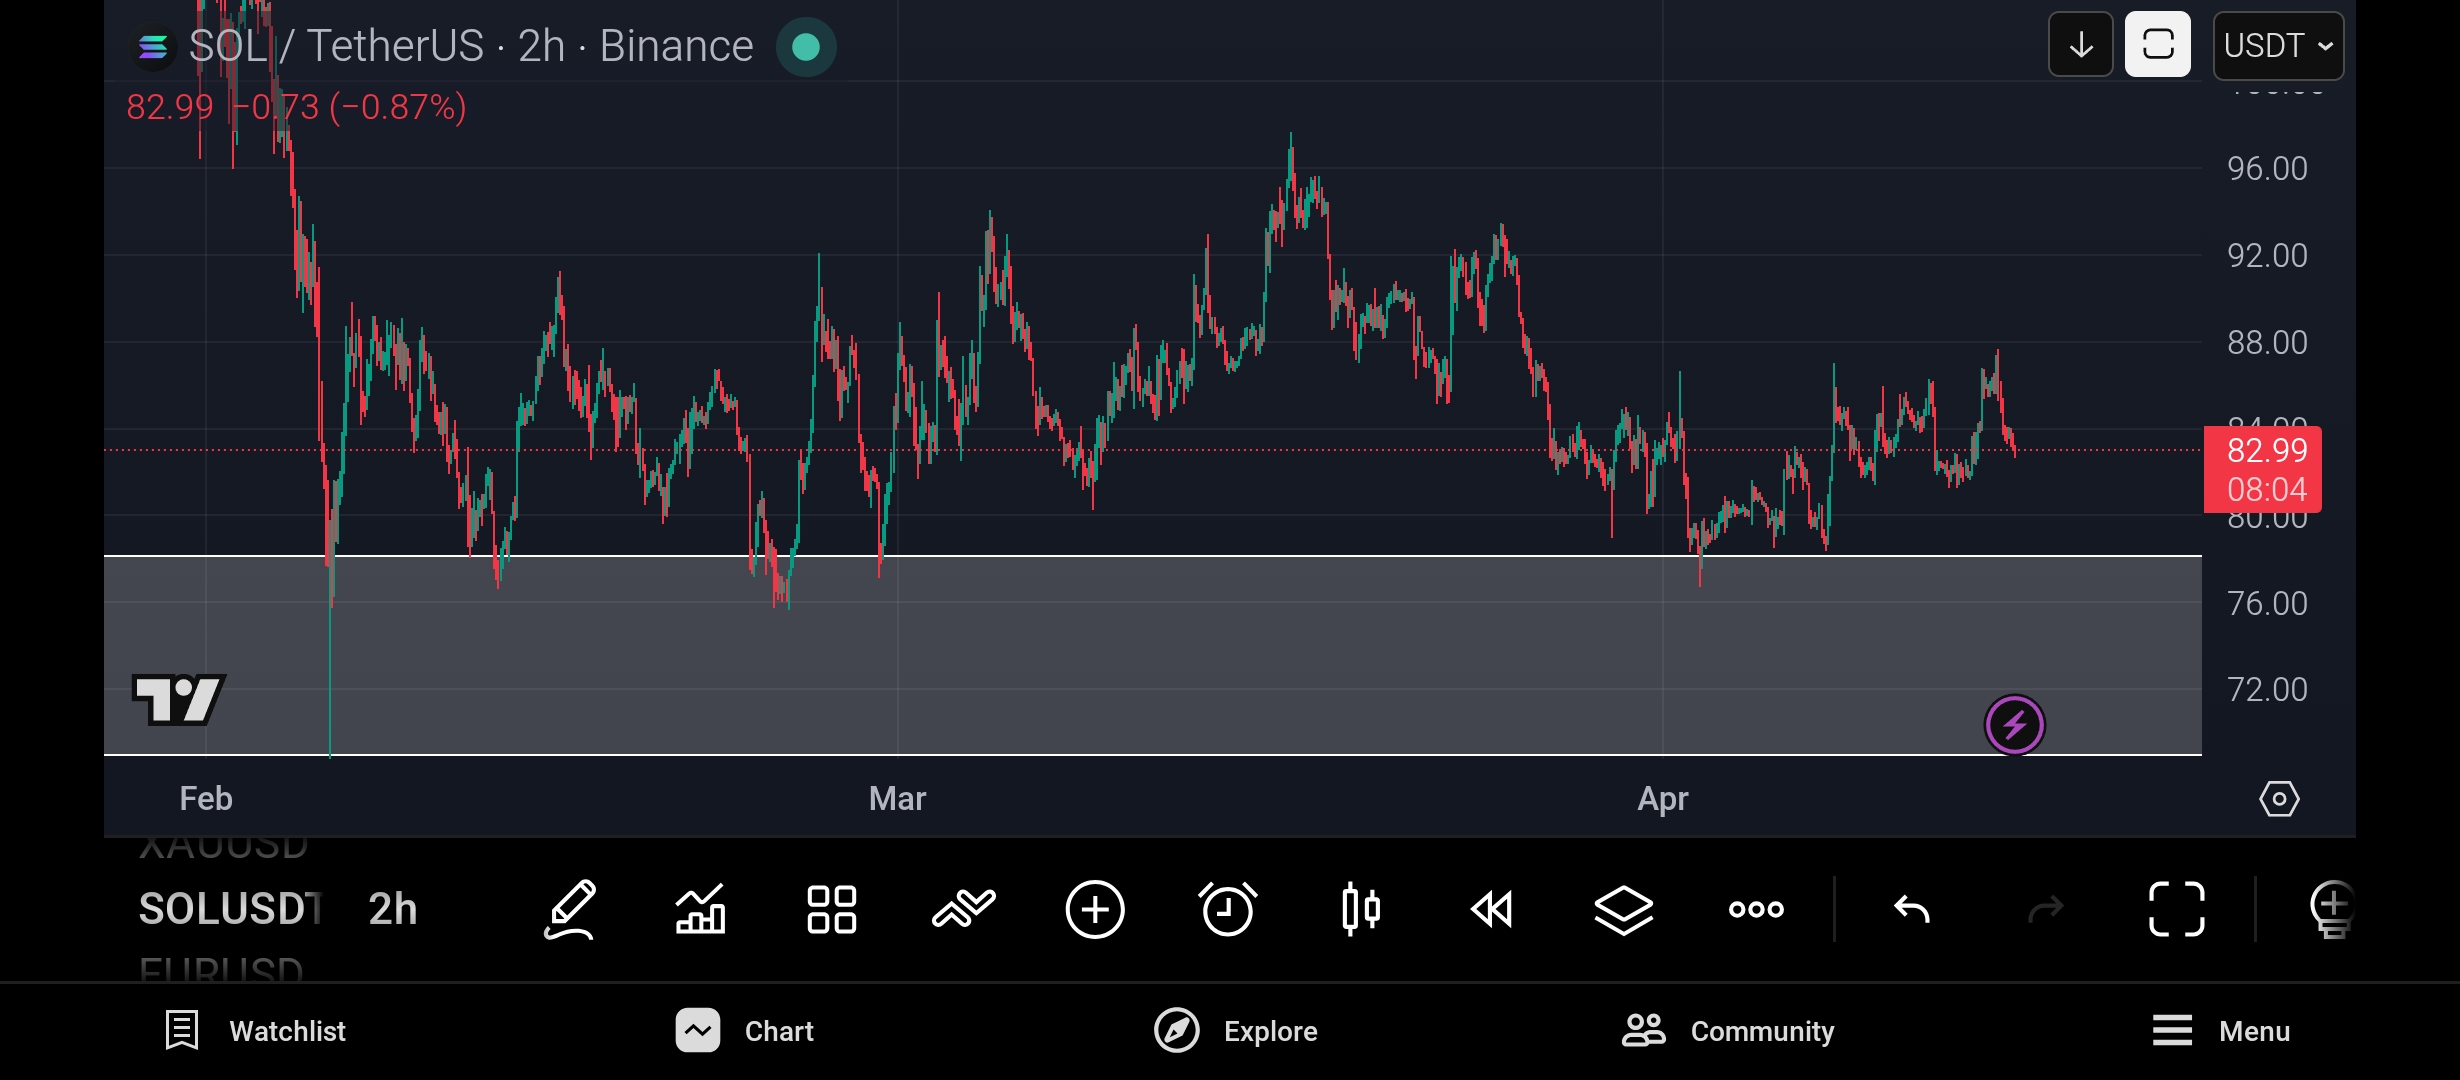Open the indicators bar-chart icon
The height and width of the screenshot is (1080, 2460).
point(700,909)
